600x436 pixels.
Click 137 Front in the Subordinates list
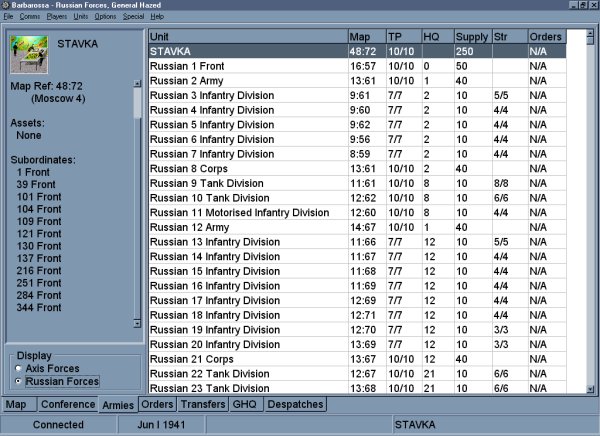[39, 258]
